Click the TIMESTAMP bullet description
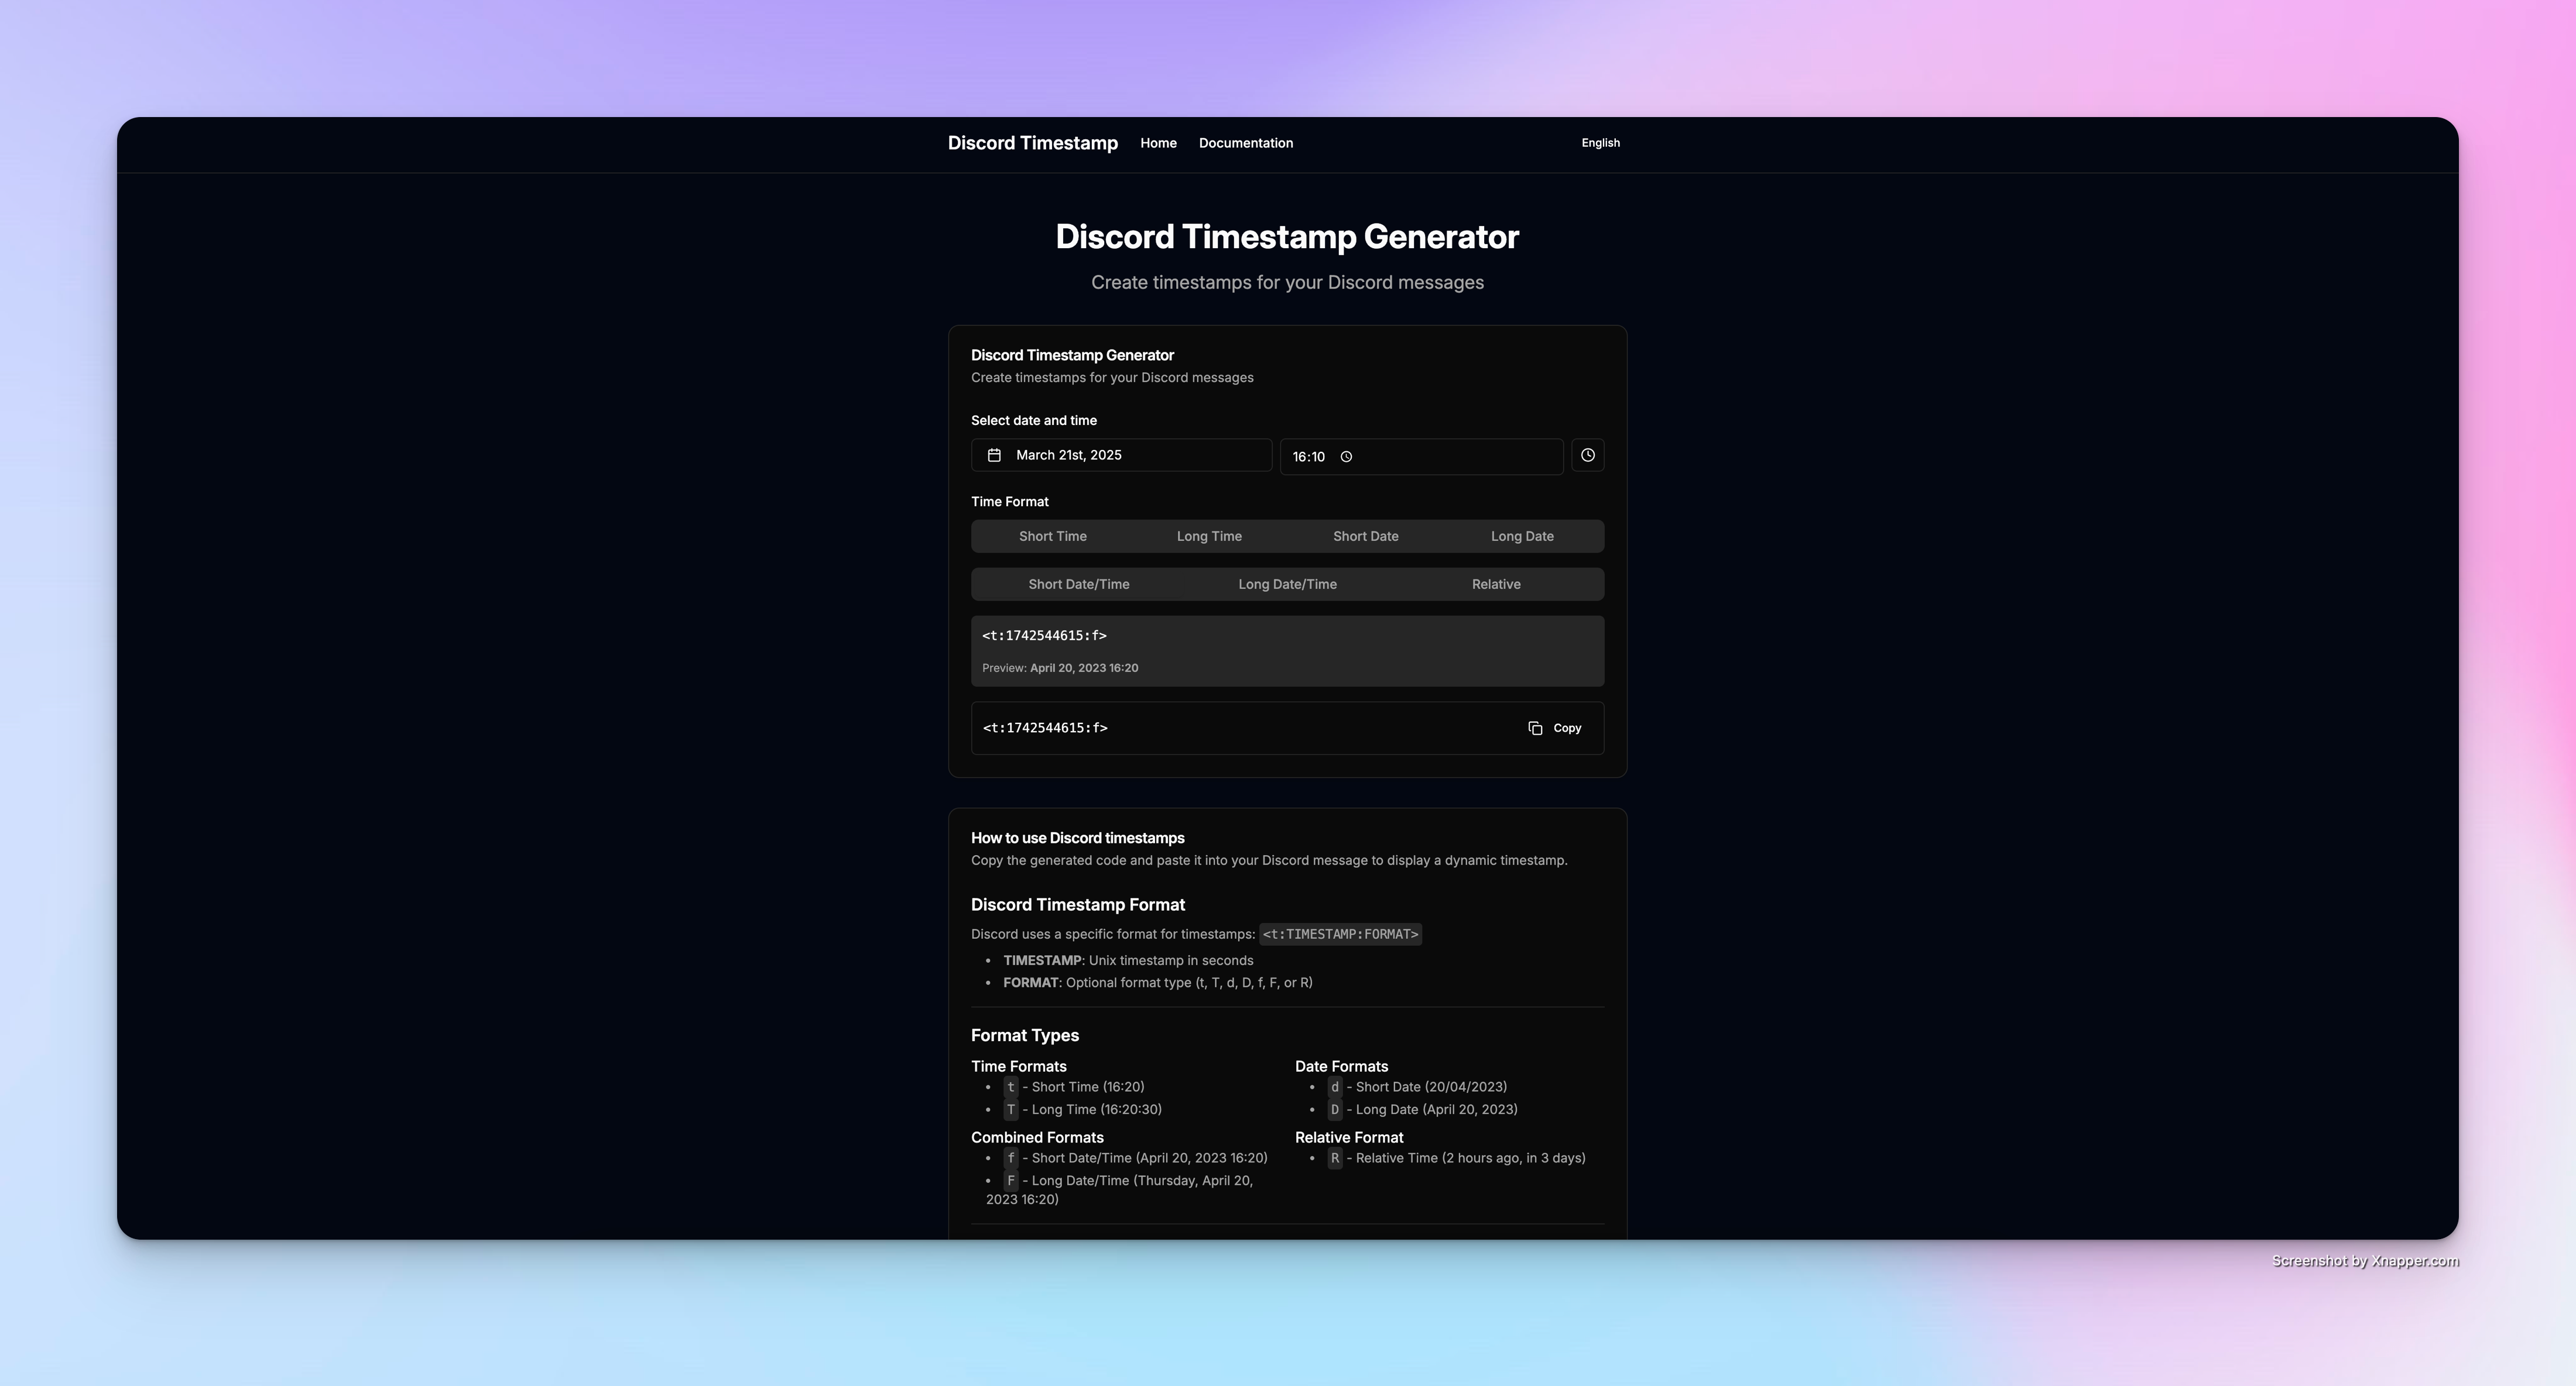Image resolution: width=2576 pixels, height=1386 pixels. pyautogui.click(x=1128, y=960)
